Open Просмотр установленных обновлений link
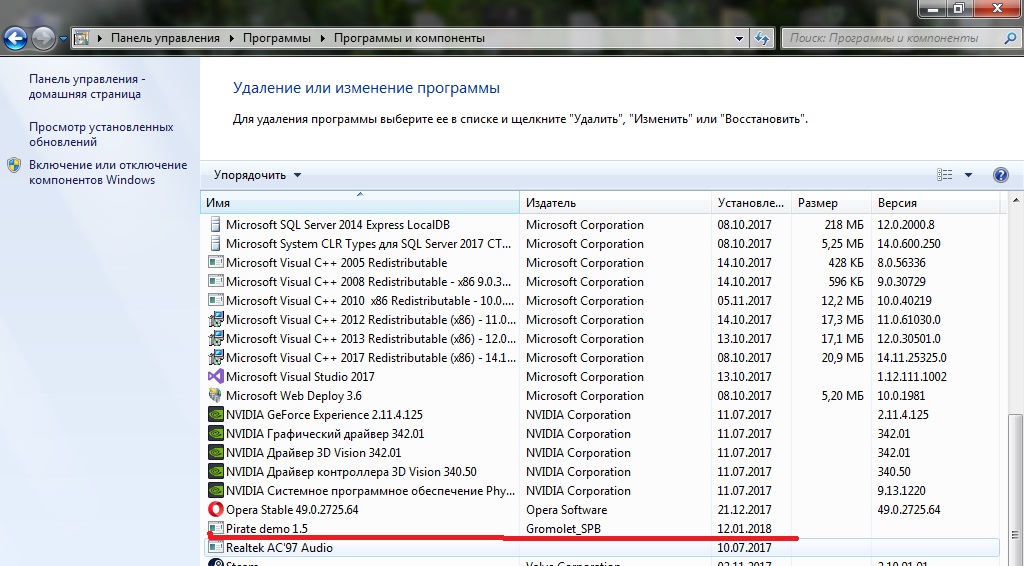Image resolution: width=1024 pixels, height=566 pixels. click(101, 134)
